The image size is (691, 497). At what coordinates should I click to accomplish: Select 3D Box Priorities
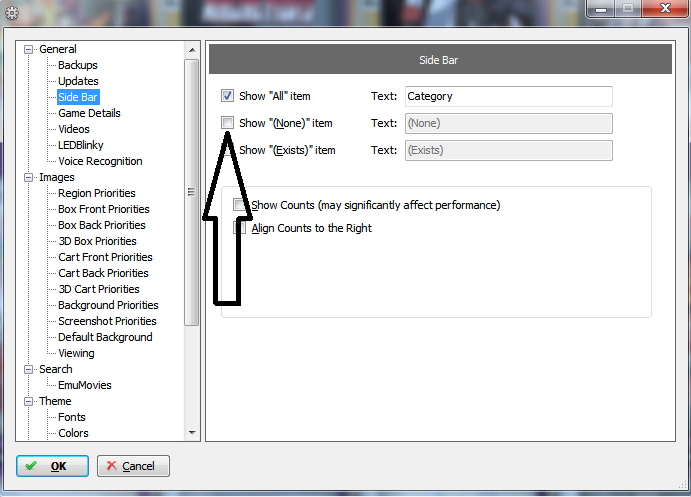tap(97, 241)
